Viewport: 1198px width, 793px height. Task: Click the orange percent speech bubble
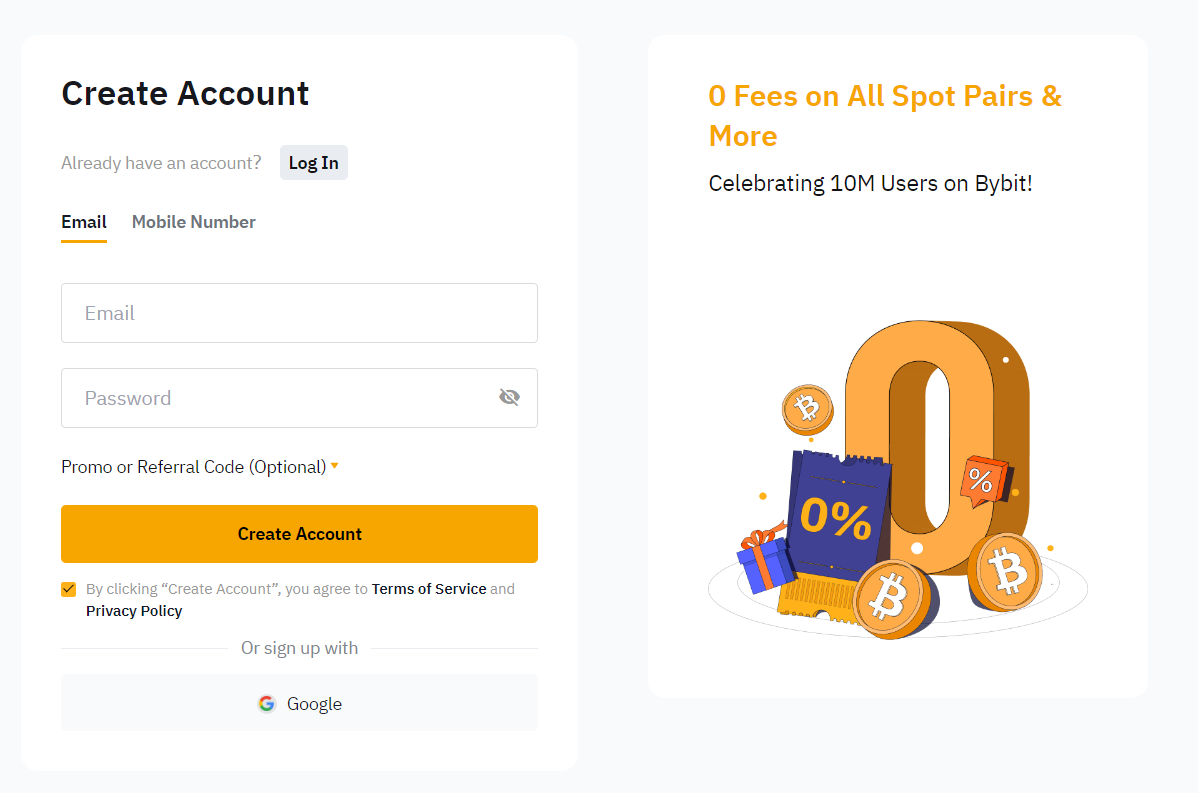pyautogui.click(x=986, y=481)
